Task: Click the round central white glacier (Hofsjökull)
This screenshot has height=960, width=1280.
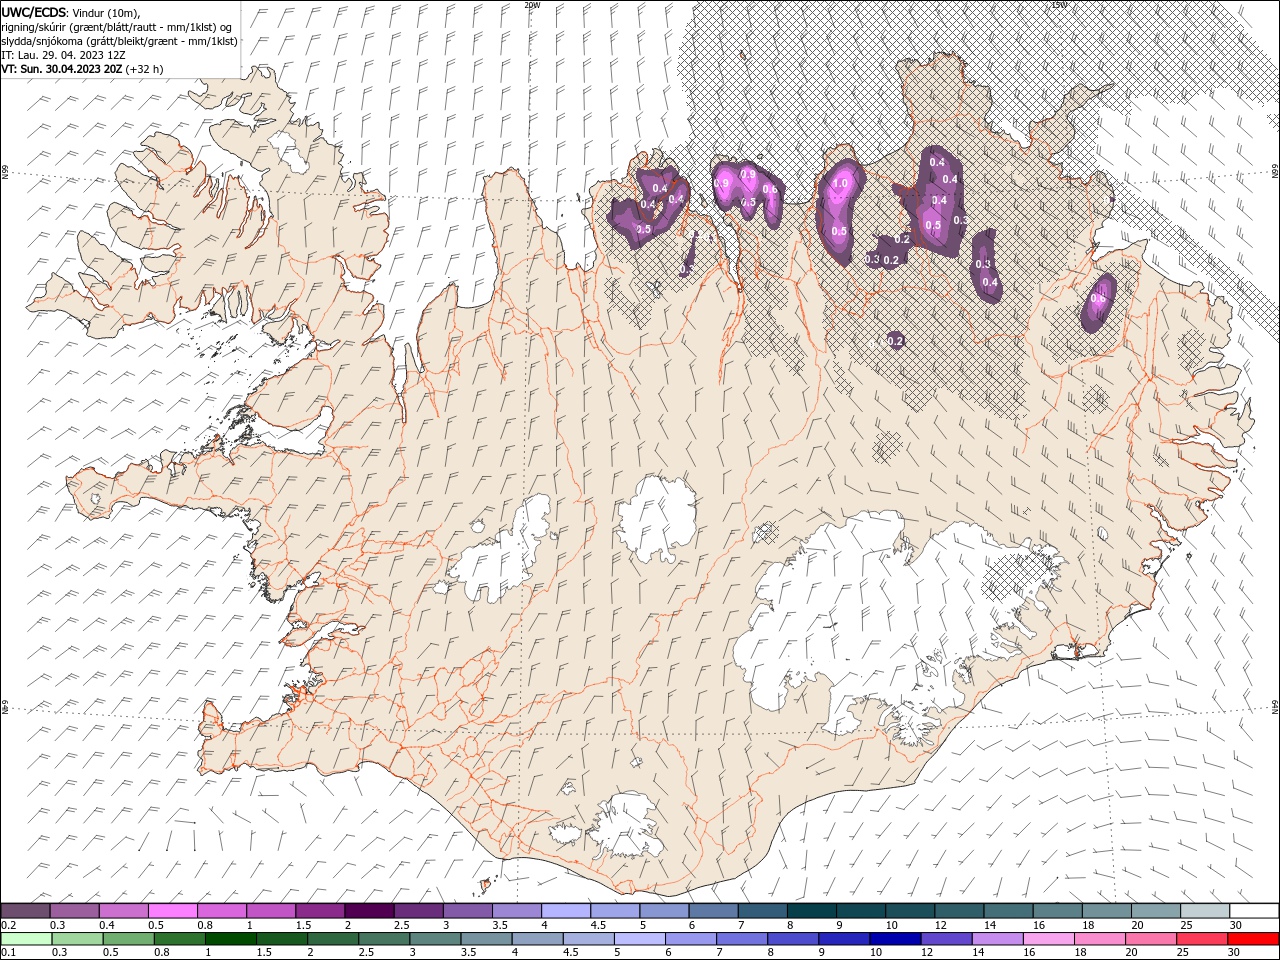Action: (657, 518)
